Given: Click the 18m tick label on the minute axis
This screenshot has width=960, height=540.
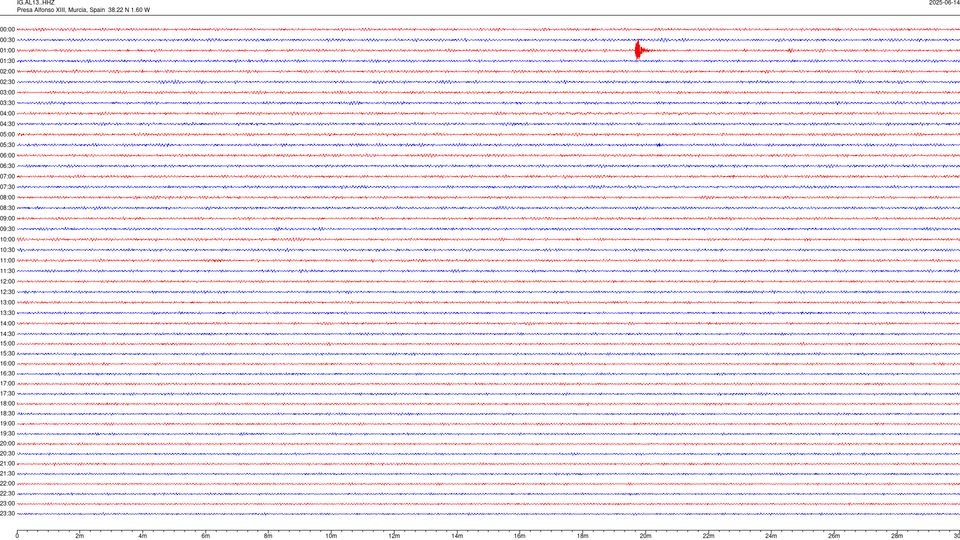Looking at the screenshot, I should tap(582, 536).
